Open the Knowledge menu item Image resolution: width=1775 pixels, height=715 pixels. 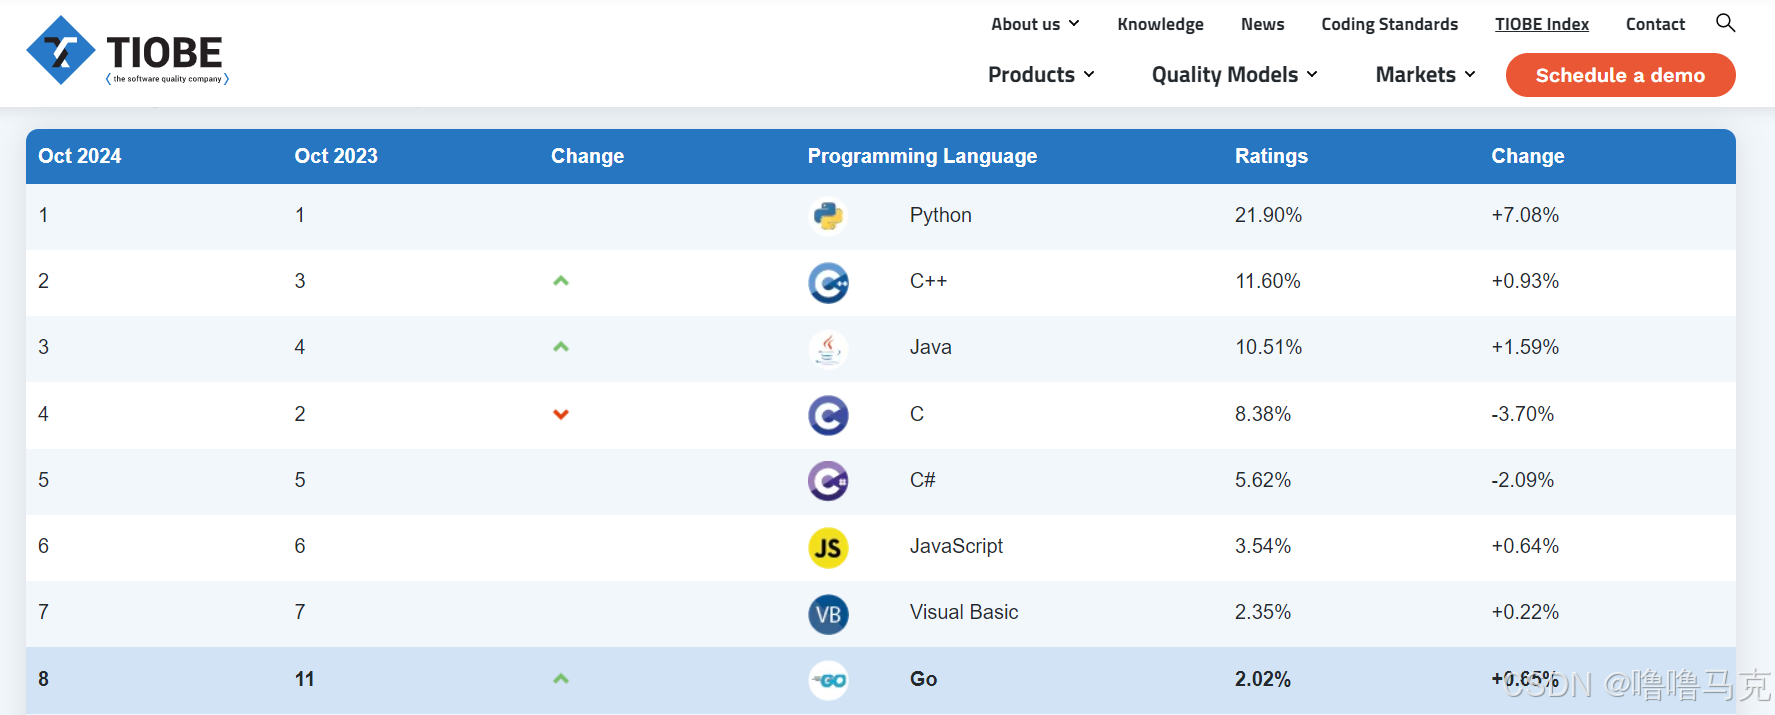tap(1160, 24)
